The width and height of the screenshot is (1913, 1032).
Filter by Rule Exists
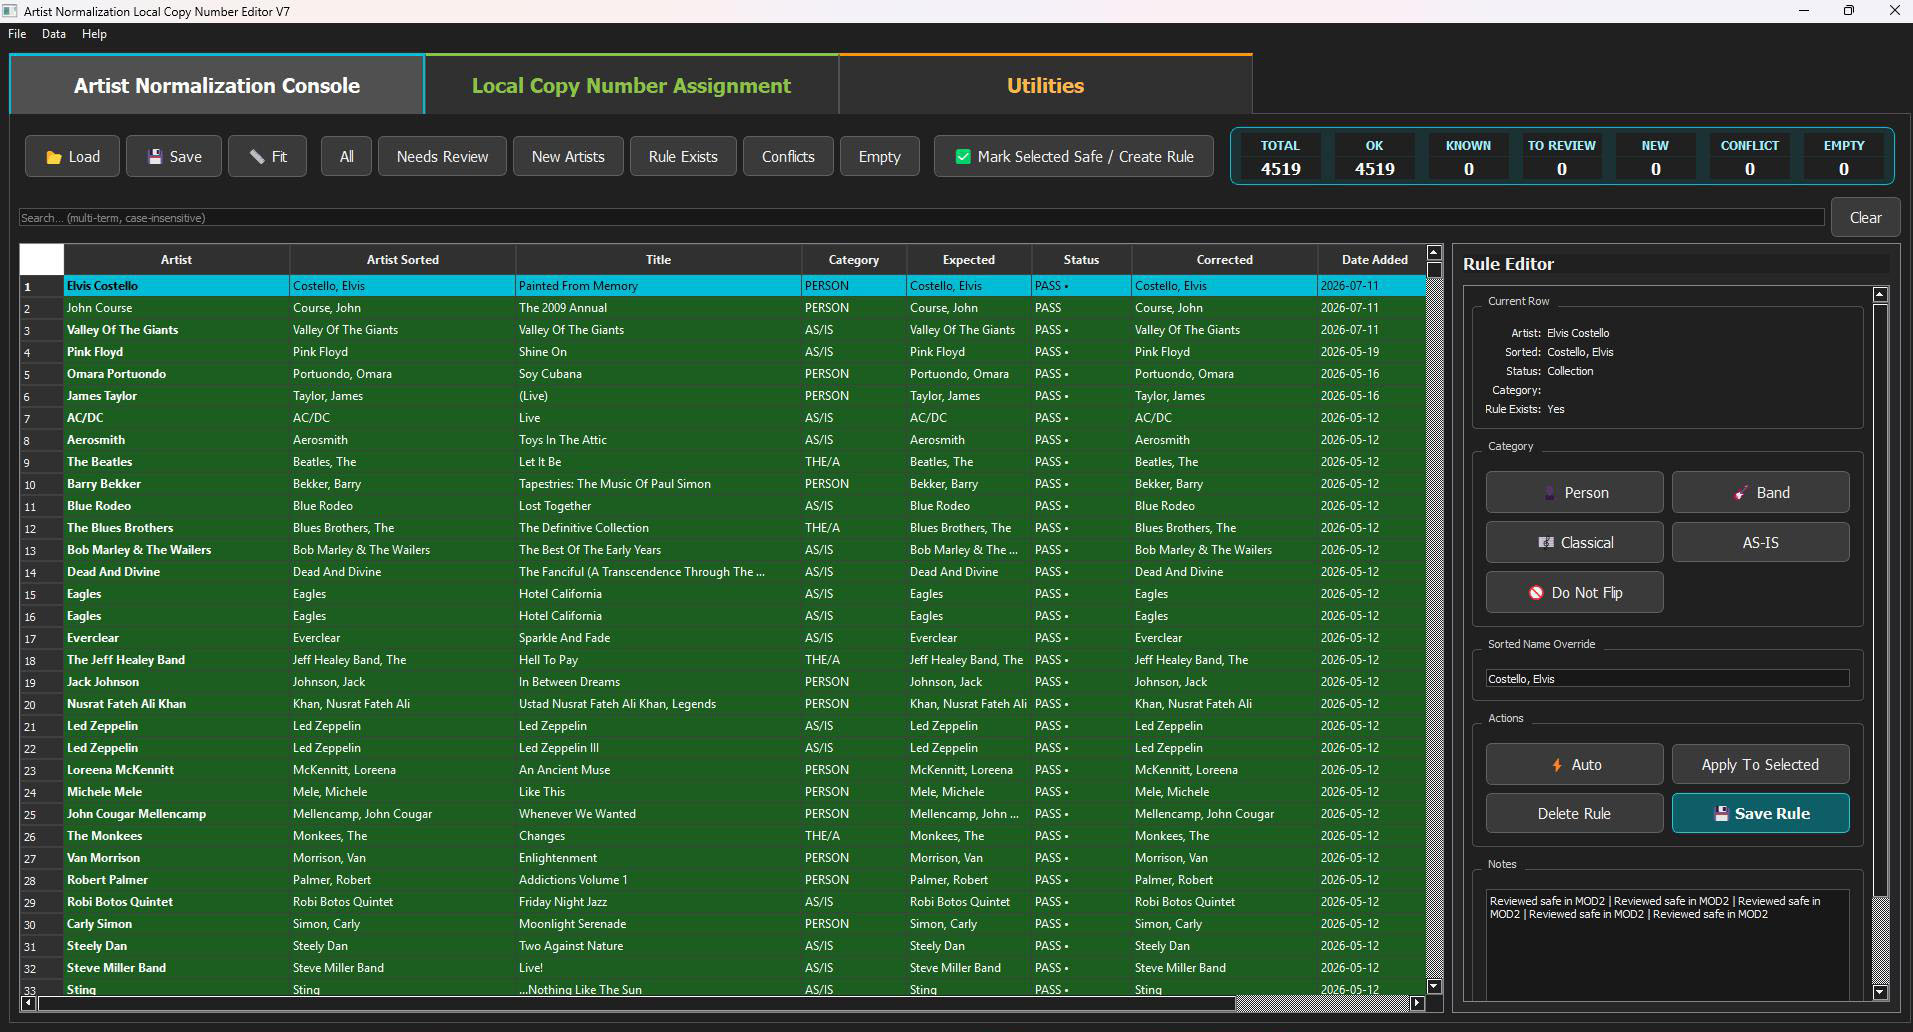(683, 157)
